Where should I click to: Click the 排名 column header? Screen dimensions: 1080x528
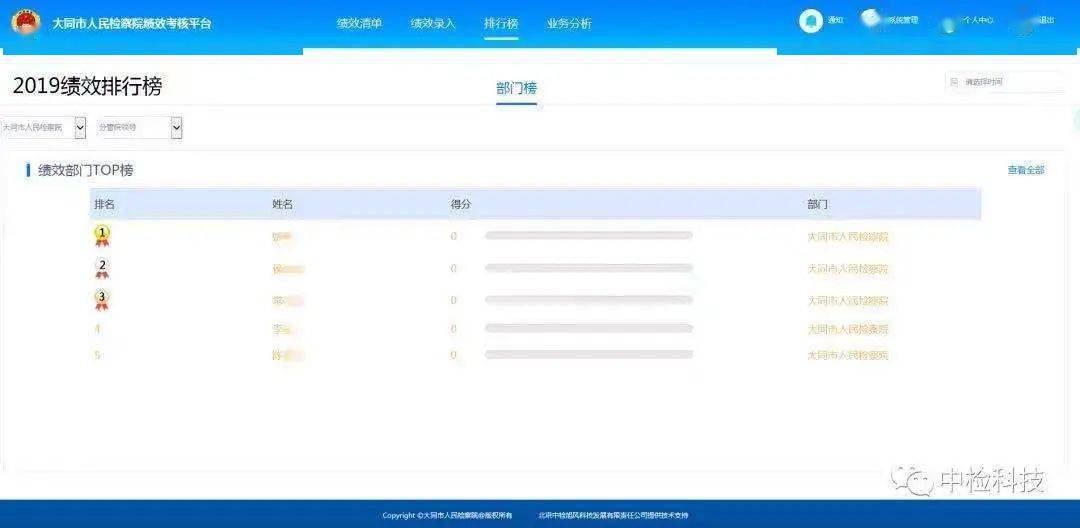104,204
